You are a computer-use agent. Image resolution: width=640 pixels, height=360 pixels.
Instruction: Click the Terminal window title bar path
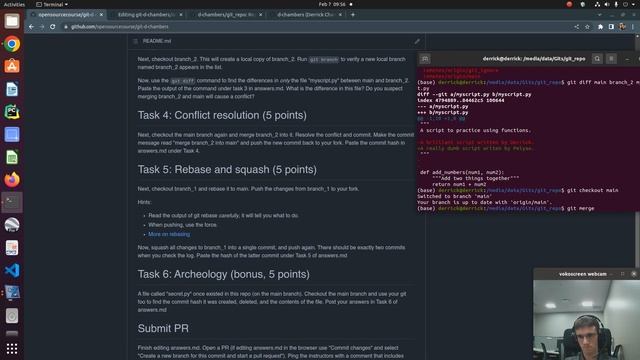534,59
